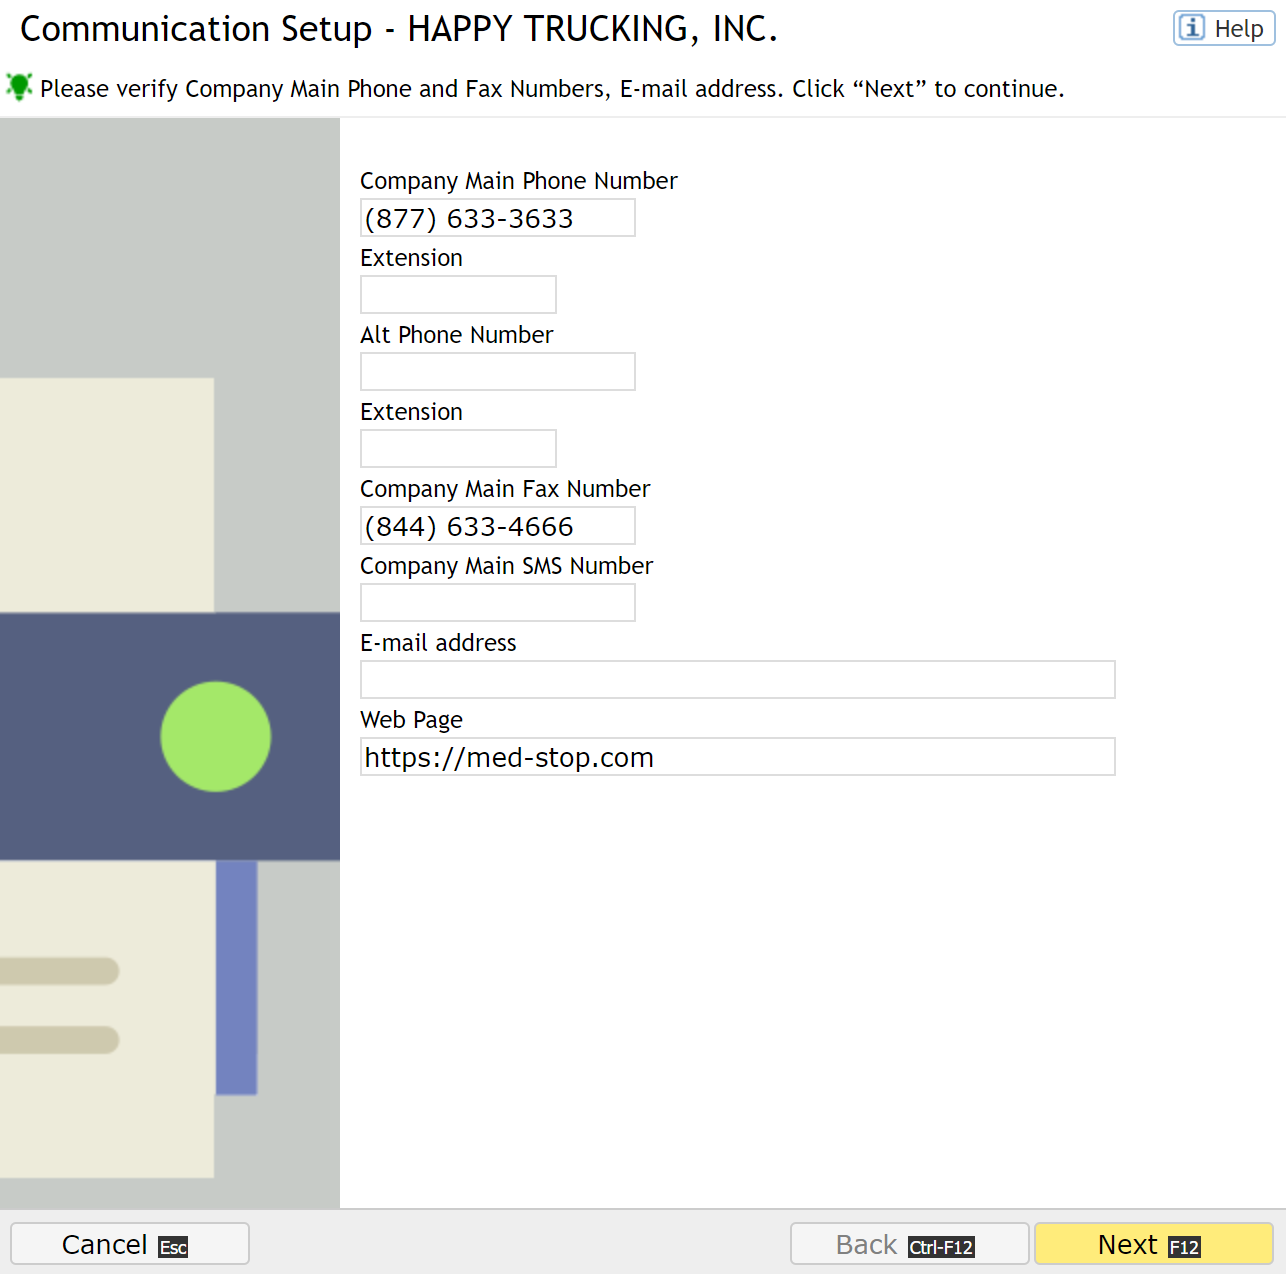Continue with the yellow Next button
This screenshot has height=1274, width=1286.
(1153, 1244)
